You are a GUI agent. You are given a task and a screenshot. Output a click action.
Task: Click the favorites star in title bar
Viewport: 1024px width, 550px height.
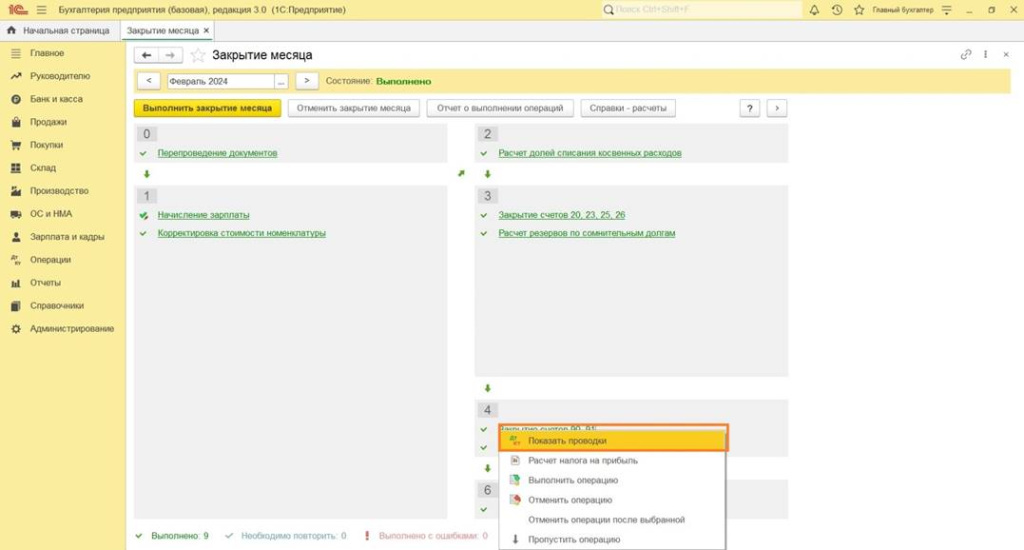(x=857, y=10)
